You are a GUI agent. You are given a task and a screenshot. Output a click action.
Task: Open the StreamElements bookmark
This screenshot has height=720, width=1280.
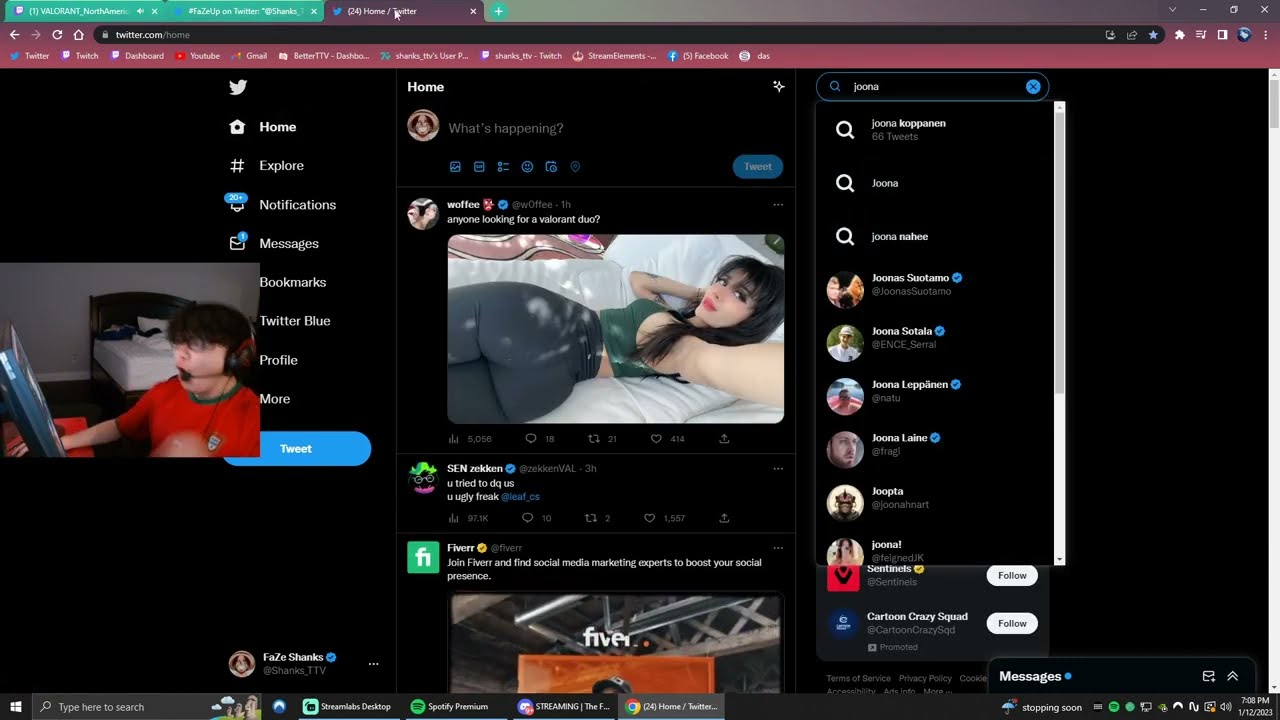tap(614, 56)
